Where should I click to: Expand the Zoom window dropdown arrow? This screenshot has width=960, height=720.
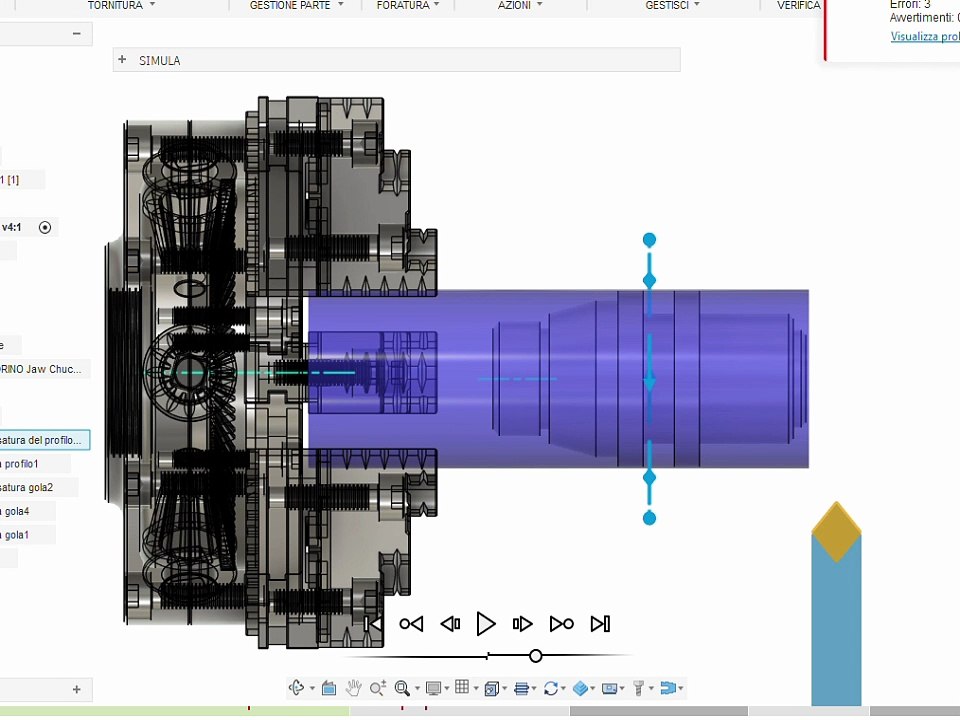tap(418, 689)
